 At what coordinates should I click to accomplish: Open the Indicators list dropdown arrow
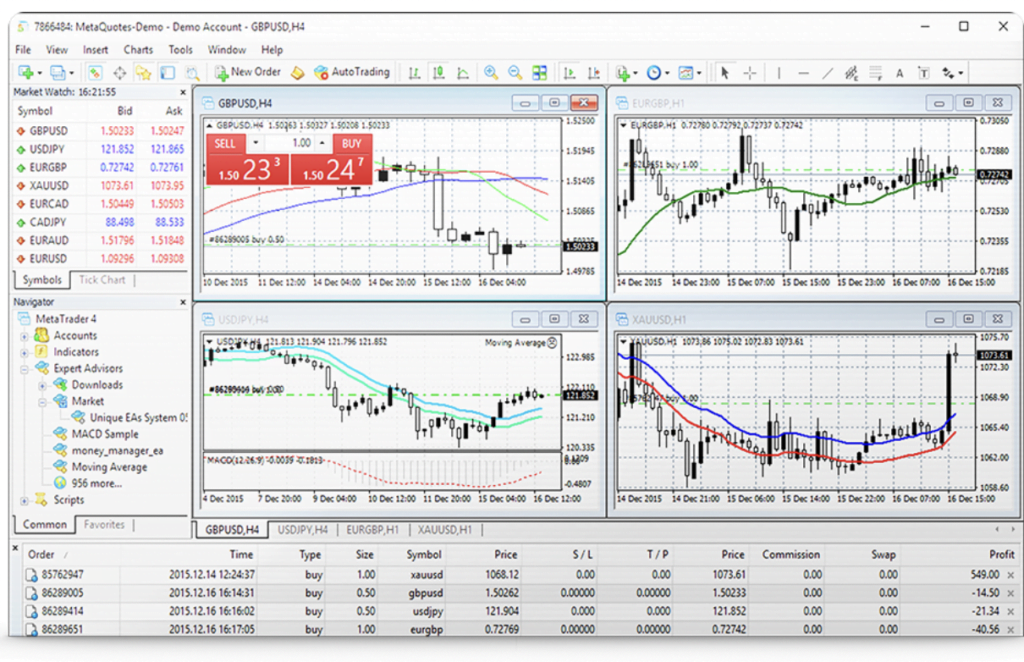(x=635, y=74)
